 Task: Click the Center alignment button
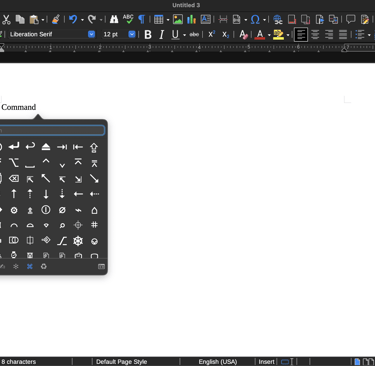pos(315,34)
